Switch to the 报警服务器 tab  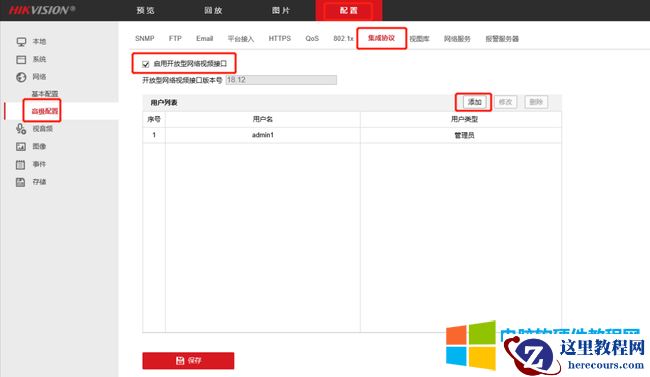[x=502, y=39]
